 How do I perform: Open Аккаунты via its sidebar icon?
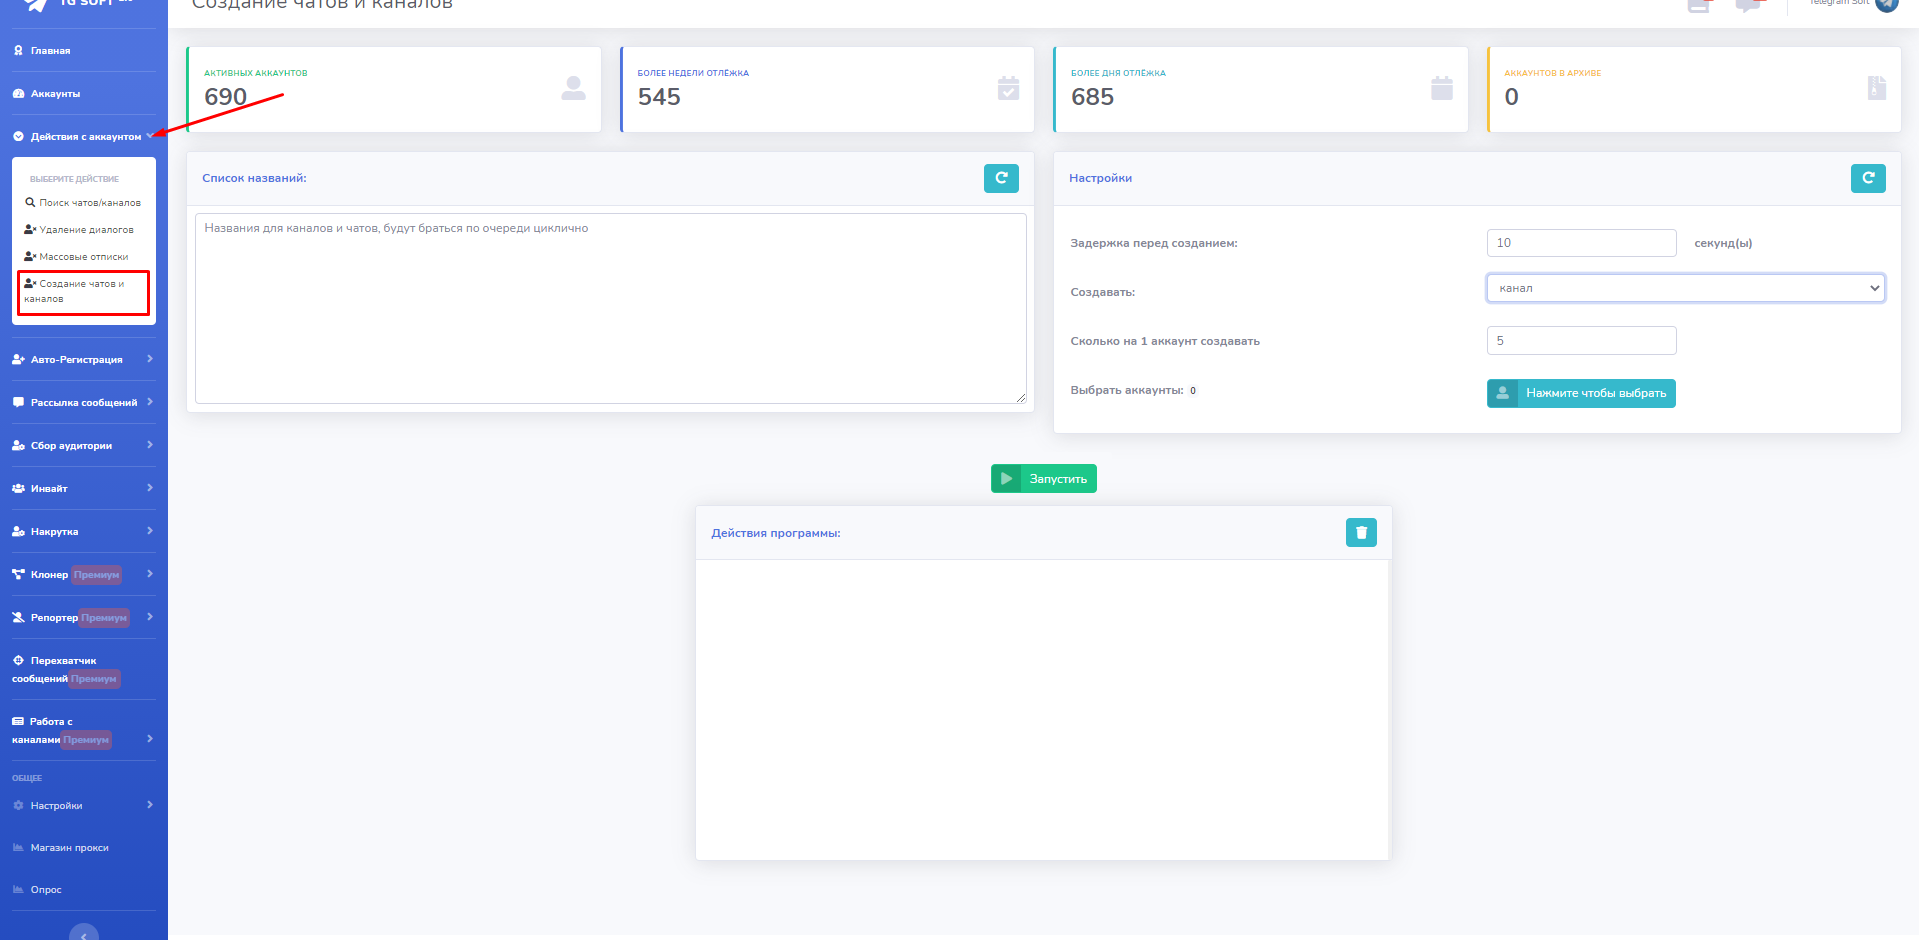pos(18,93)
